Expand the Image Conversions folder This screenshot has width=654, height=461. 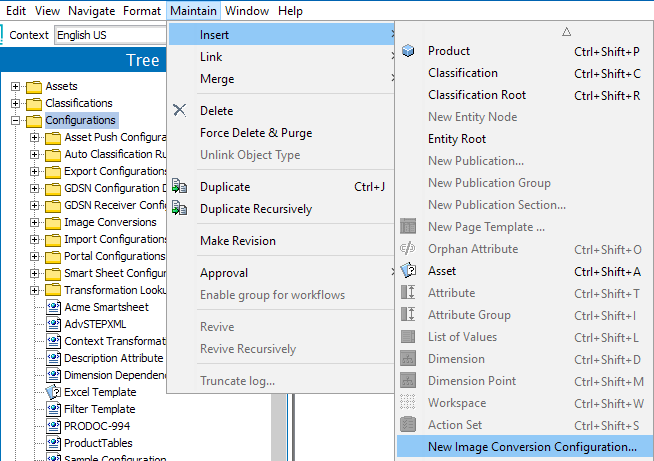[35, 223]
